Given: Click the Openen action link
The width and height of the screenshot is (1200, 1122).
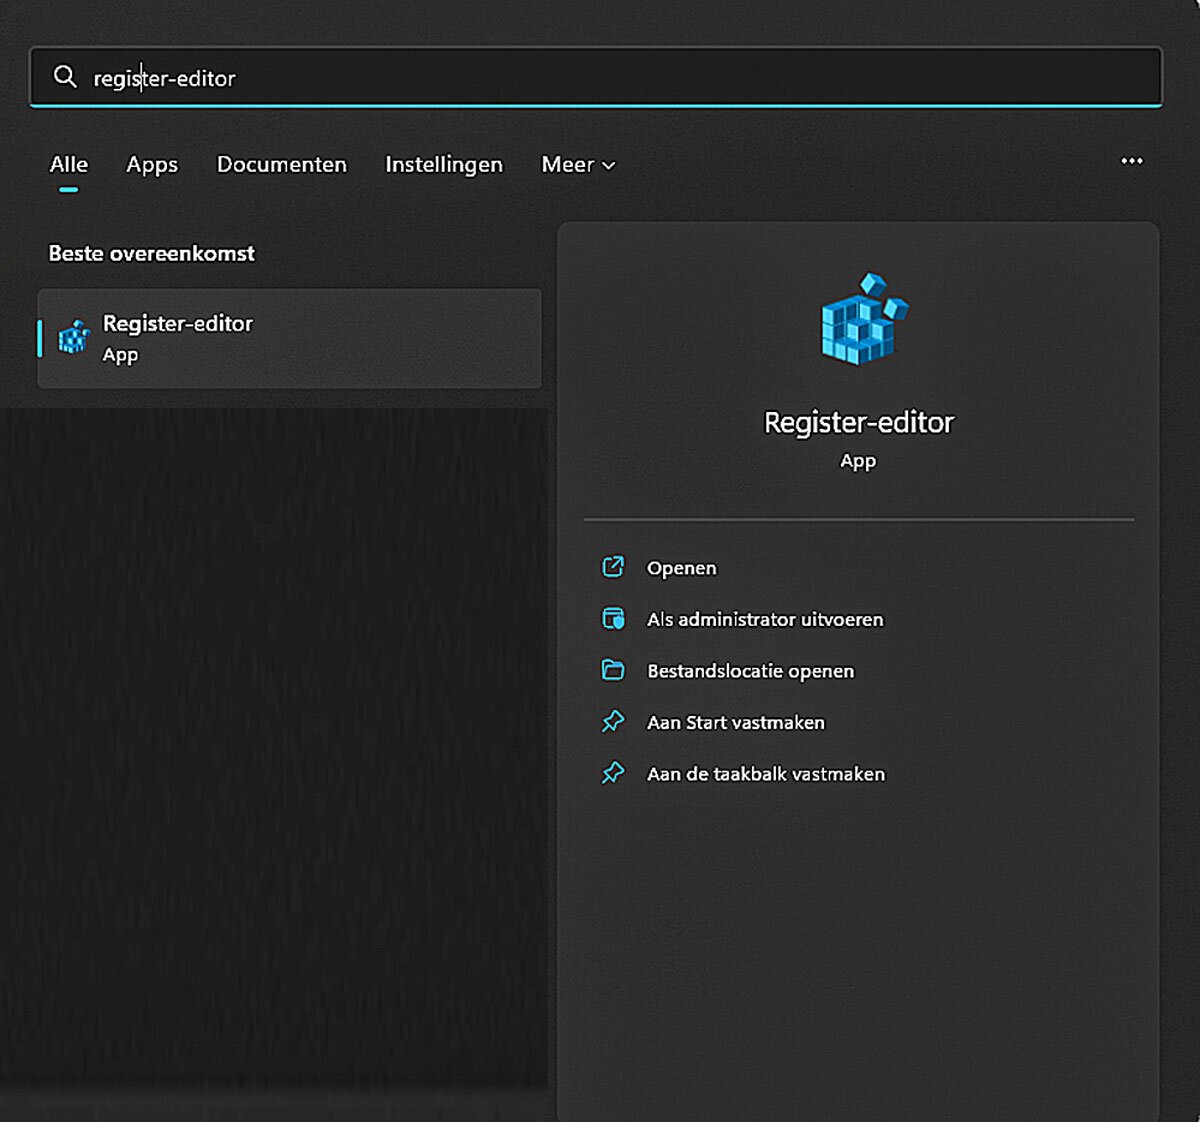Looking at the screenshot, I should coord(682,567).
